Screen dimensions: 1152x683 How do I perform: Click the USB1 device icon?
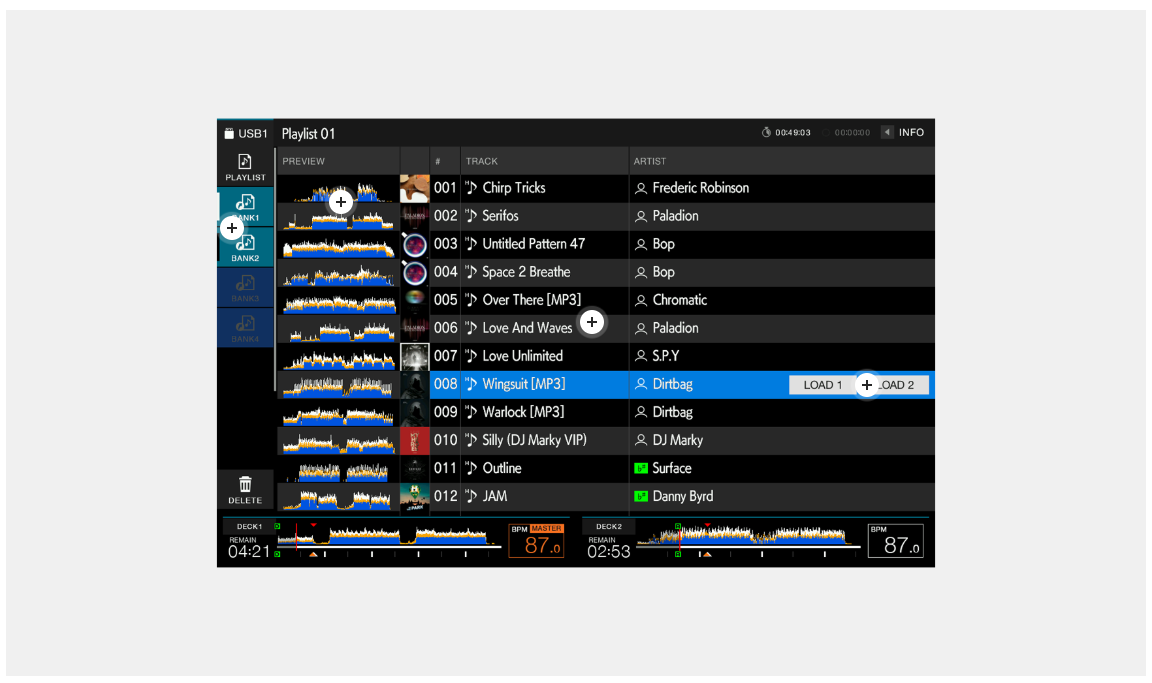tap(229, 133)
